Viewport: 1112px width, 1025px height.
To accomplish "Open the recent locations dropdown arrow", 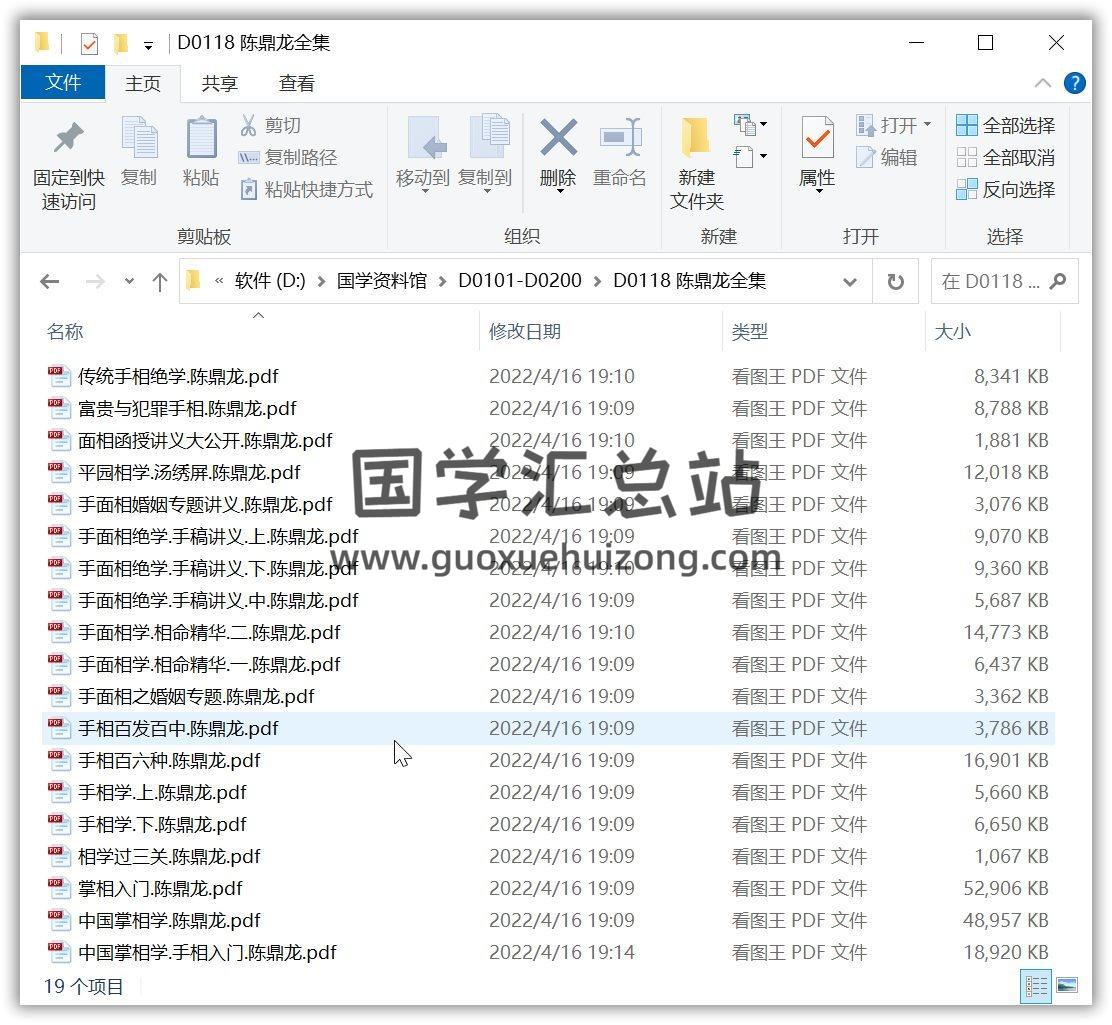I will coord(129,282).
